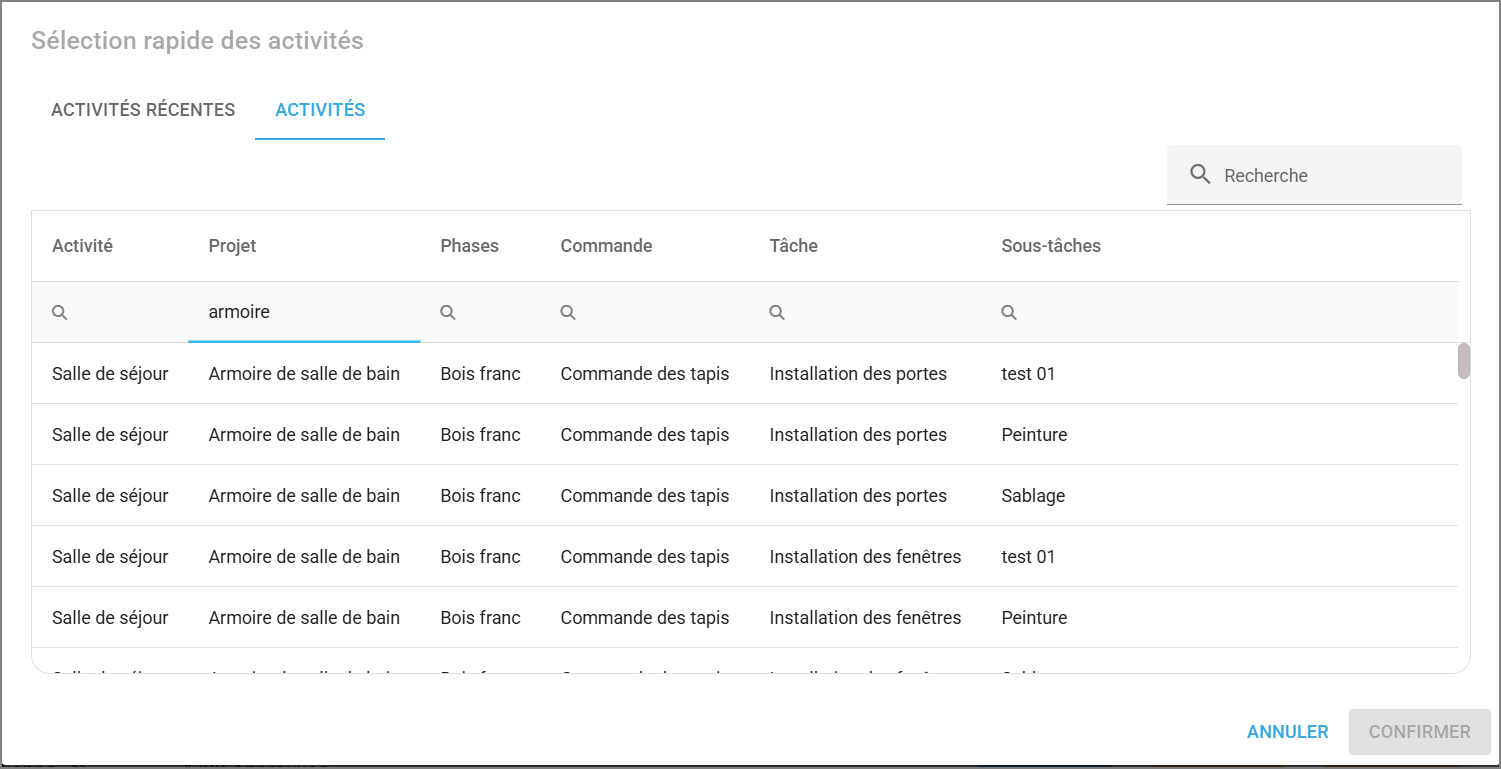The image size is (1501, 769).
Task: Click the Phases column filter search icon
Action: [448, 313]
